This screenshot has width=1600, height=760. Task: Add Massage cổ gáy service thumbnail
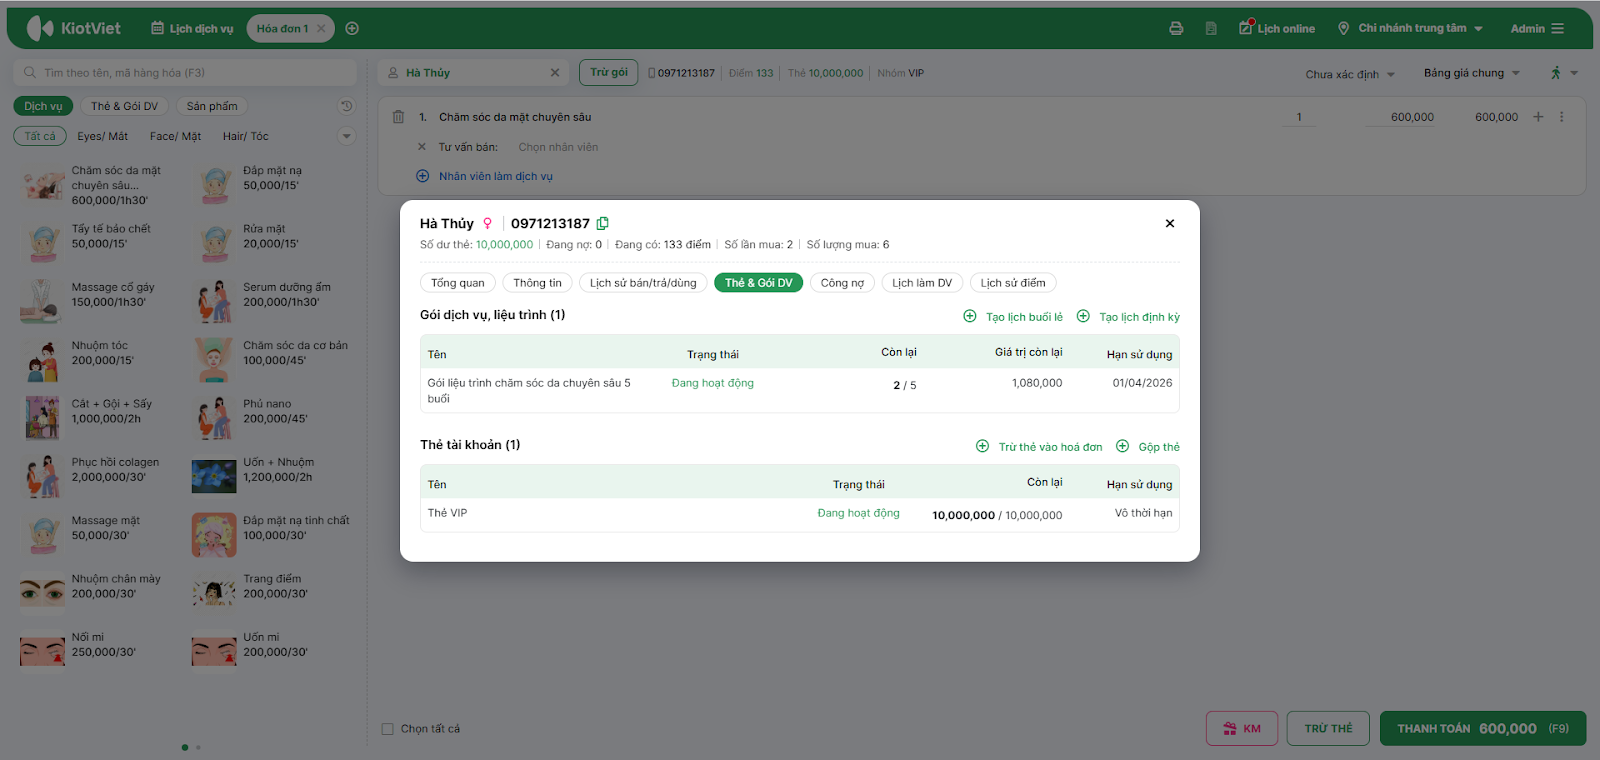43,301
